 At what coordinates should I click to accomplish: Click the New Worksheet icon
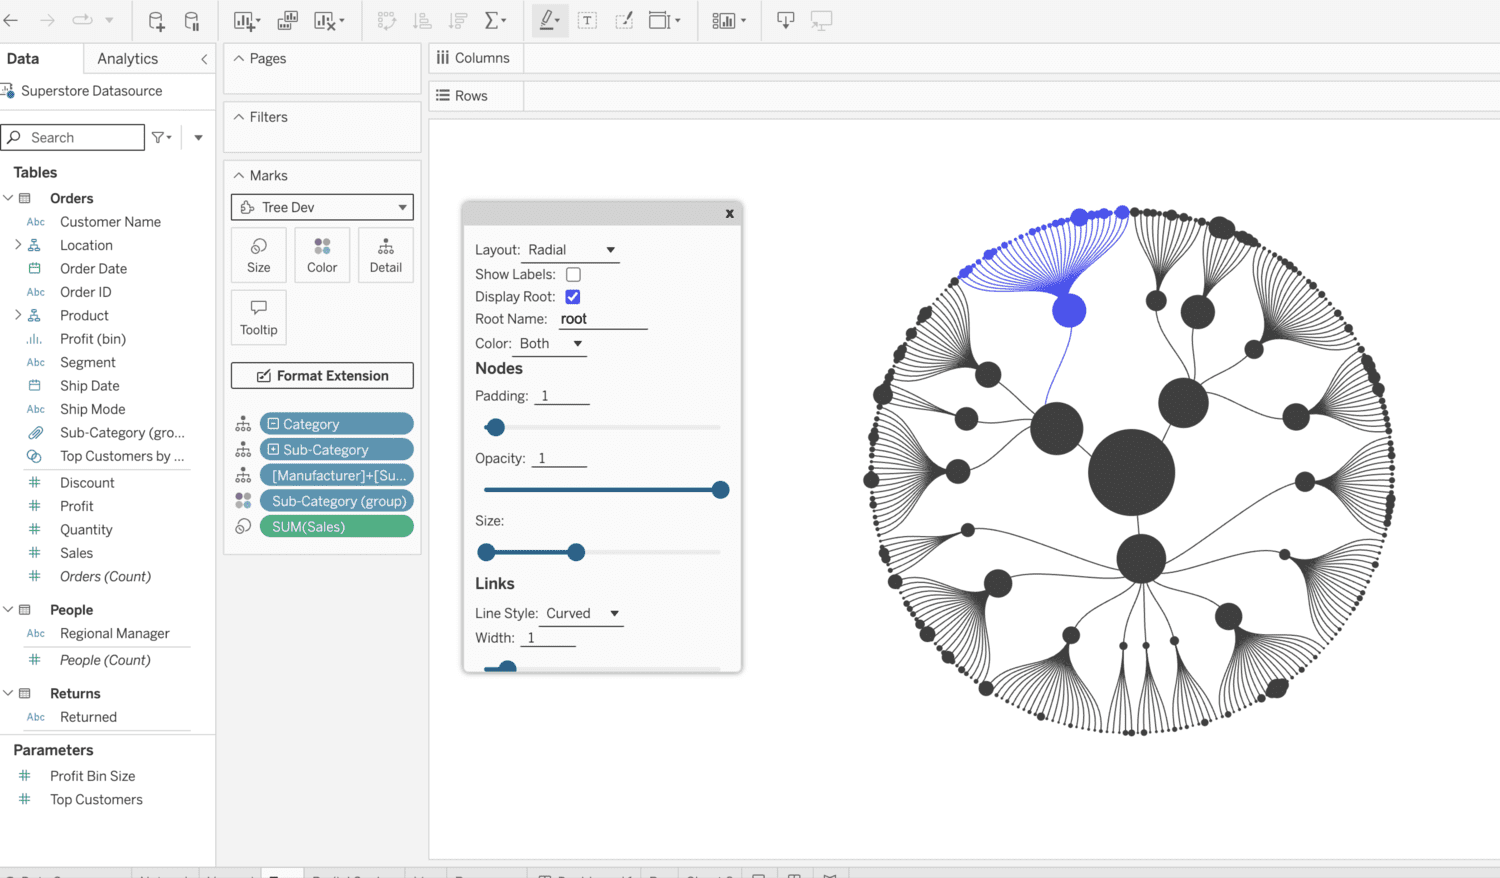244,20
